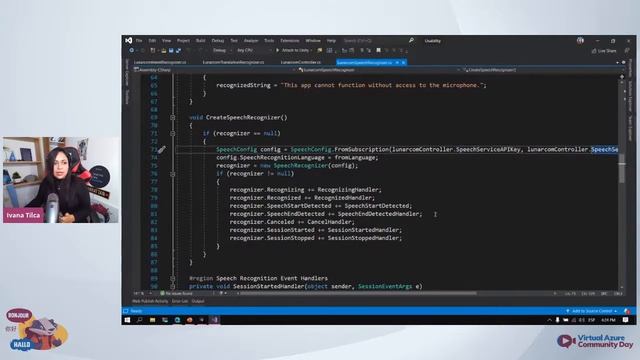Click the Visual Studio logo icon
Screen dimensions: 640x360
coord(129,40)
